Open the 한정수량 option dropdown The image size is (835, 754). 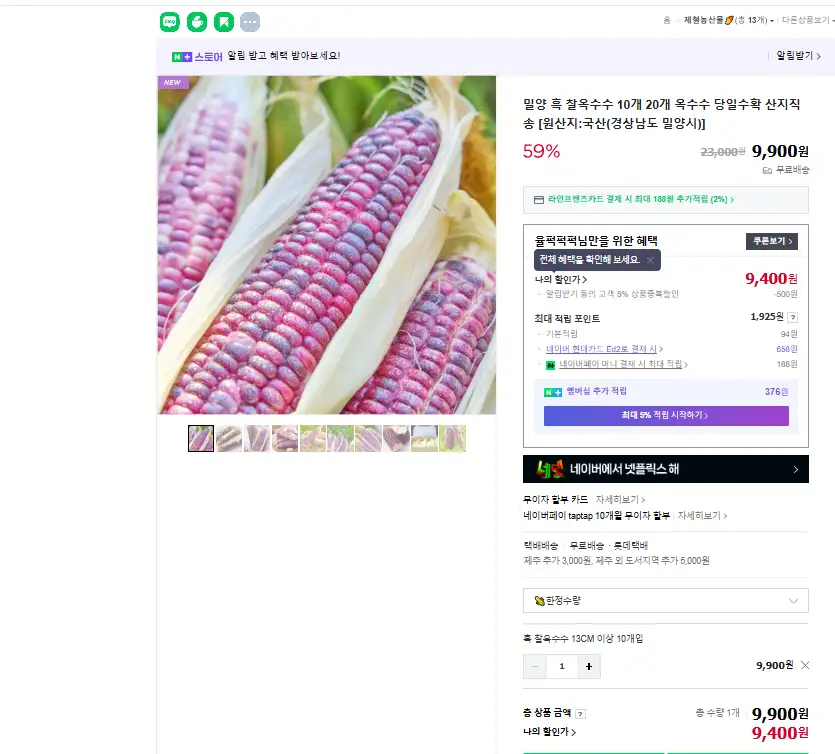click(666, 601)
